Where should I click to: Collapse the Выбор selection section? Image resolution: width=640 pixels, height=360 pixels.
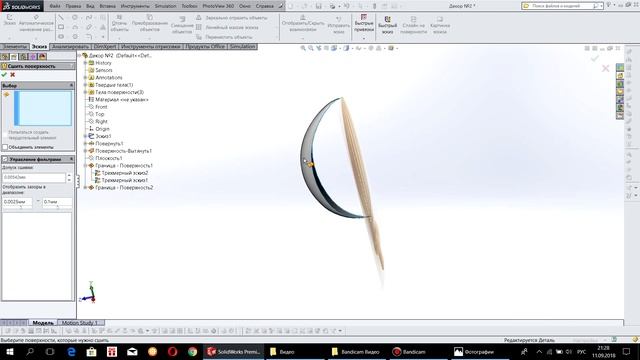tap(71, 85)
